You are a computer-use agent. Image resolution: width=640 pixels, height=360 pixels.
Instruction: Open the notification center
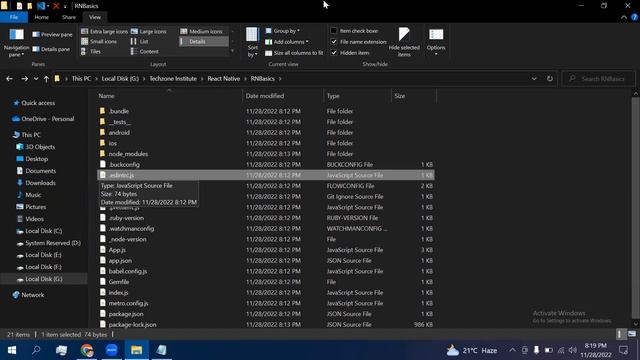pos(624,350)
